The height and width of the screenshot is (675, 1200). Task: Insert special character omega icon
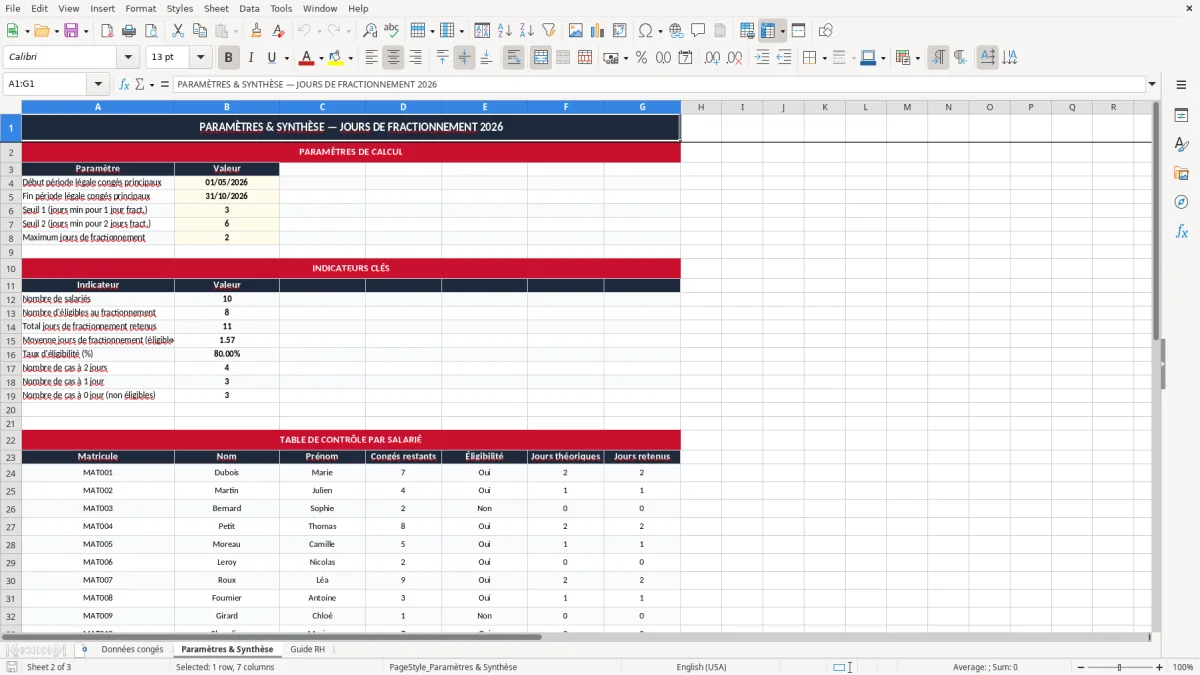[645, 31]
